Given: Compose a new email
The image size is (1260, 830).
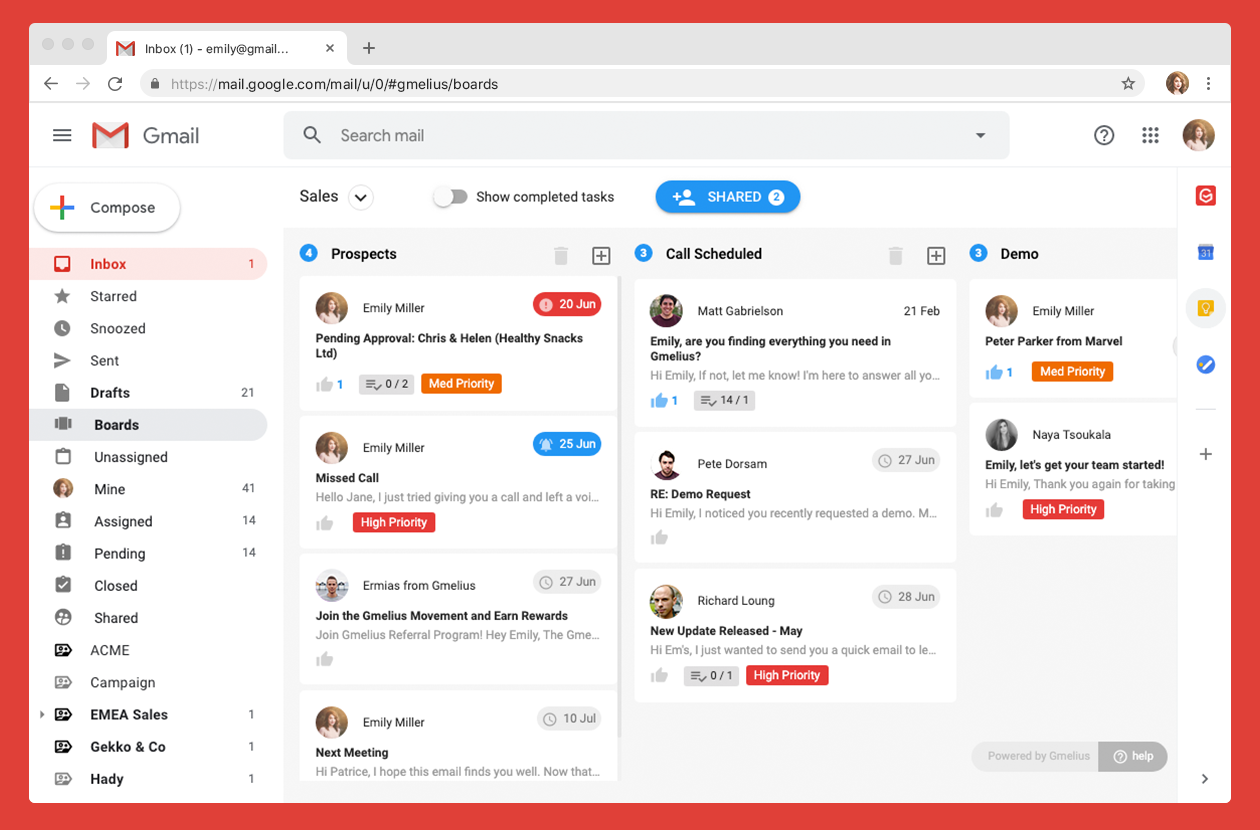Looking at the screenshot, I should 107,208.
